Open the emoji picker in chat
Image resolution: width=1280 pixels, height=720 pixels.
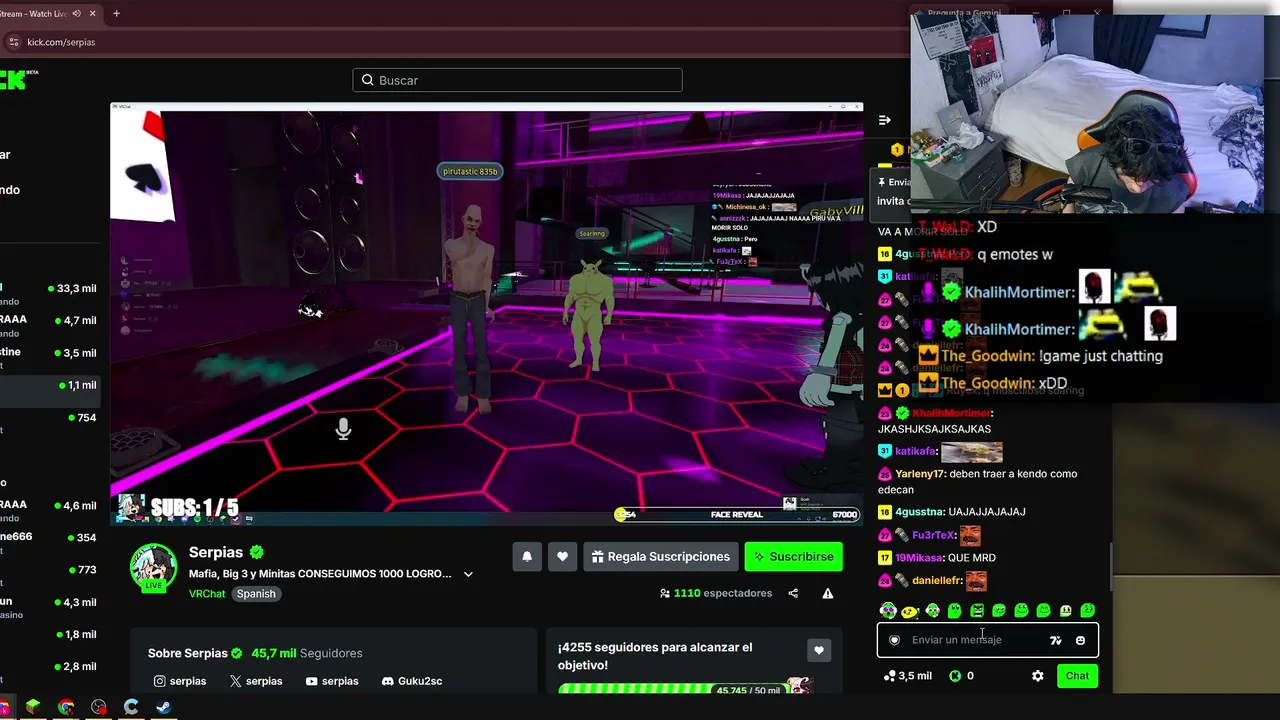[1080, 640]
